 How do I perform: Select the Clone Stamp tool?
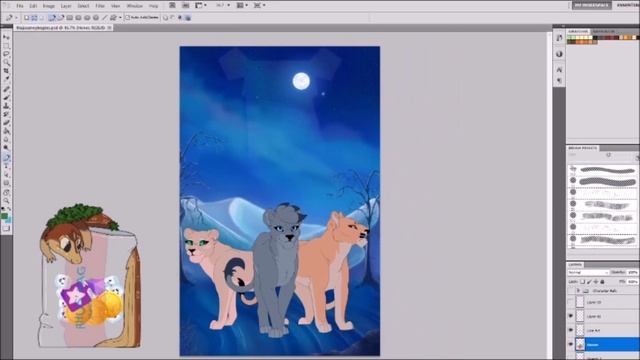6,106
